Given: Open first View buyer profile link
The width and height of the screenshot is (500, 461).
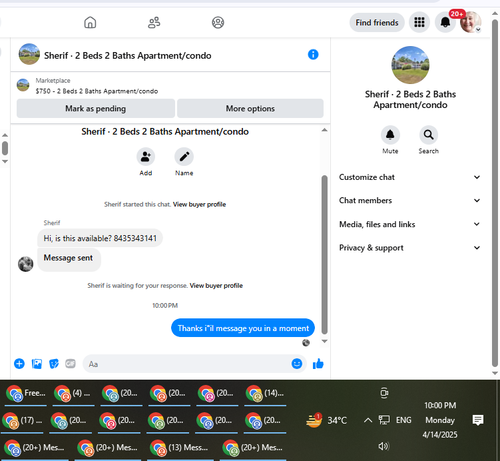Looking at the screenshot, I should [199, 204].
